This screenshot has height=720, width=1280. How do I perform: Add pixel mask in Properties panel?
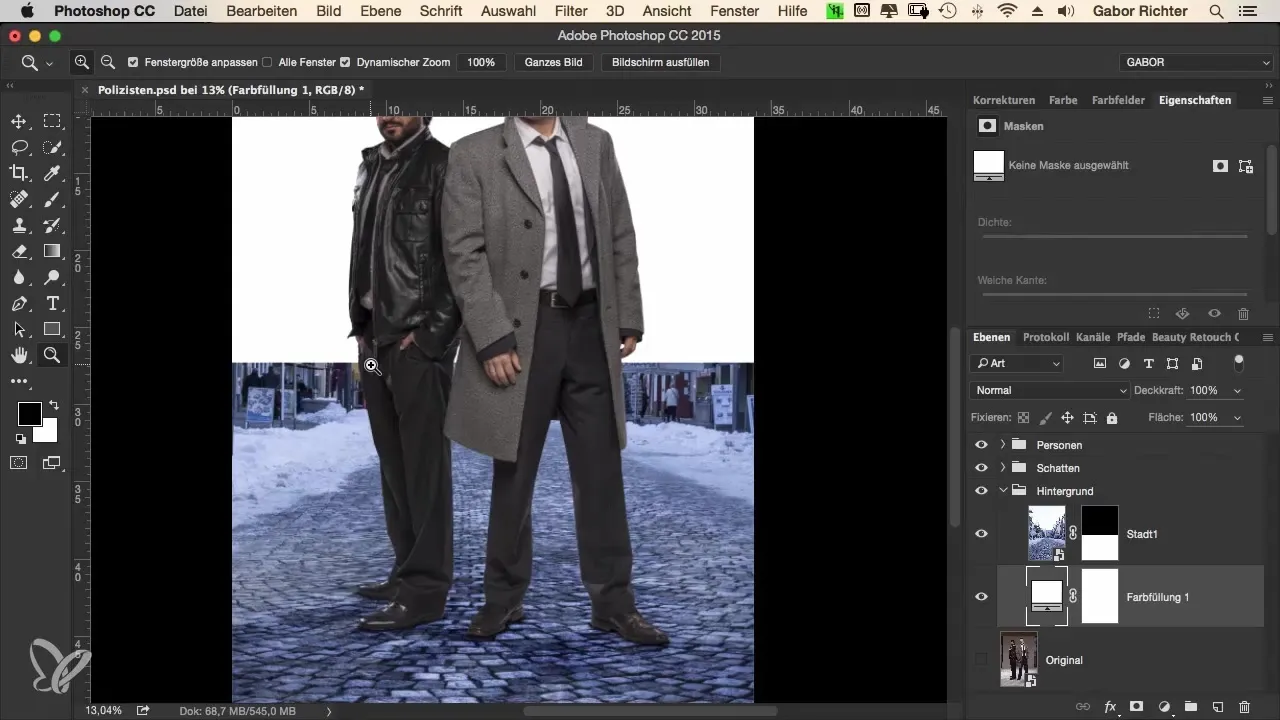tap(1220, 166)
